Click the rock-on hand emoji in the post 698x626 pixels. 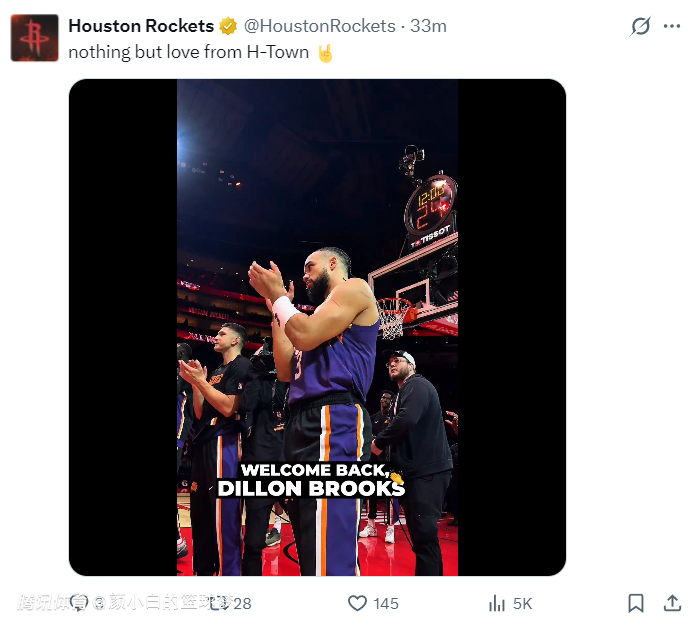point(325,52)
